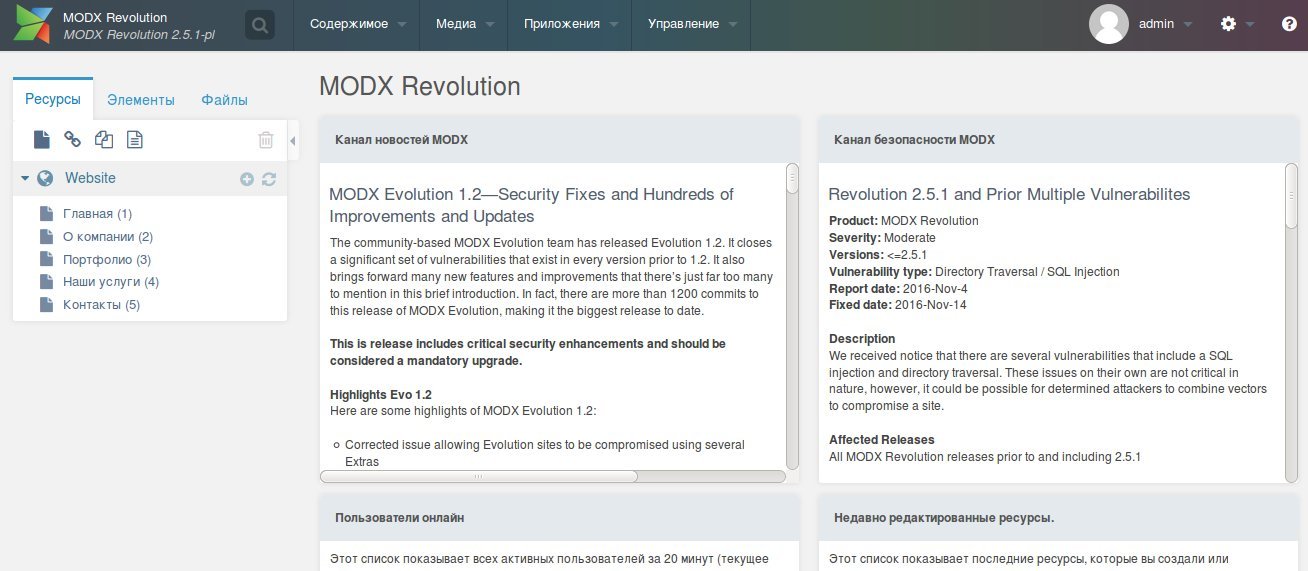1308x571 pixels.
Task: Click the MODX Revolution page title
Action: 420,86
